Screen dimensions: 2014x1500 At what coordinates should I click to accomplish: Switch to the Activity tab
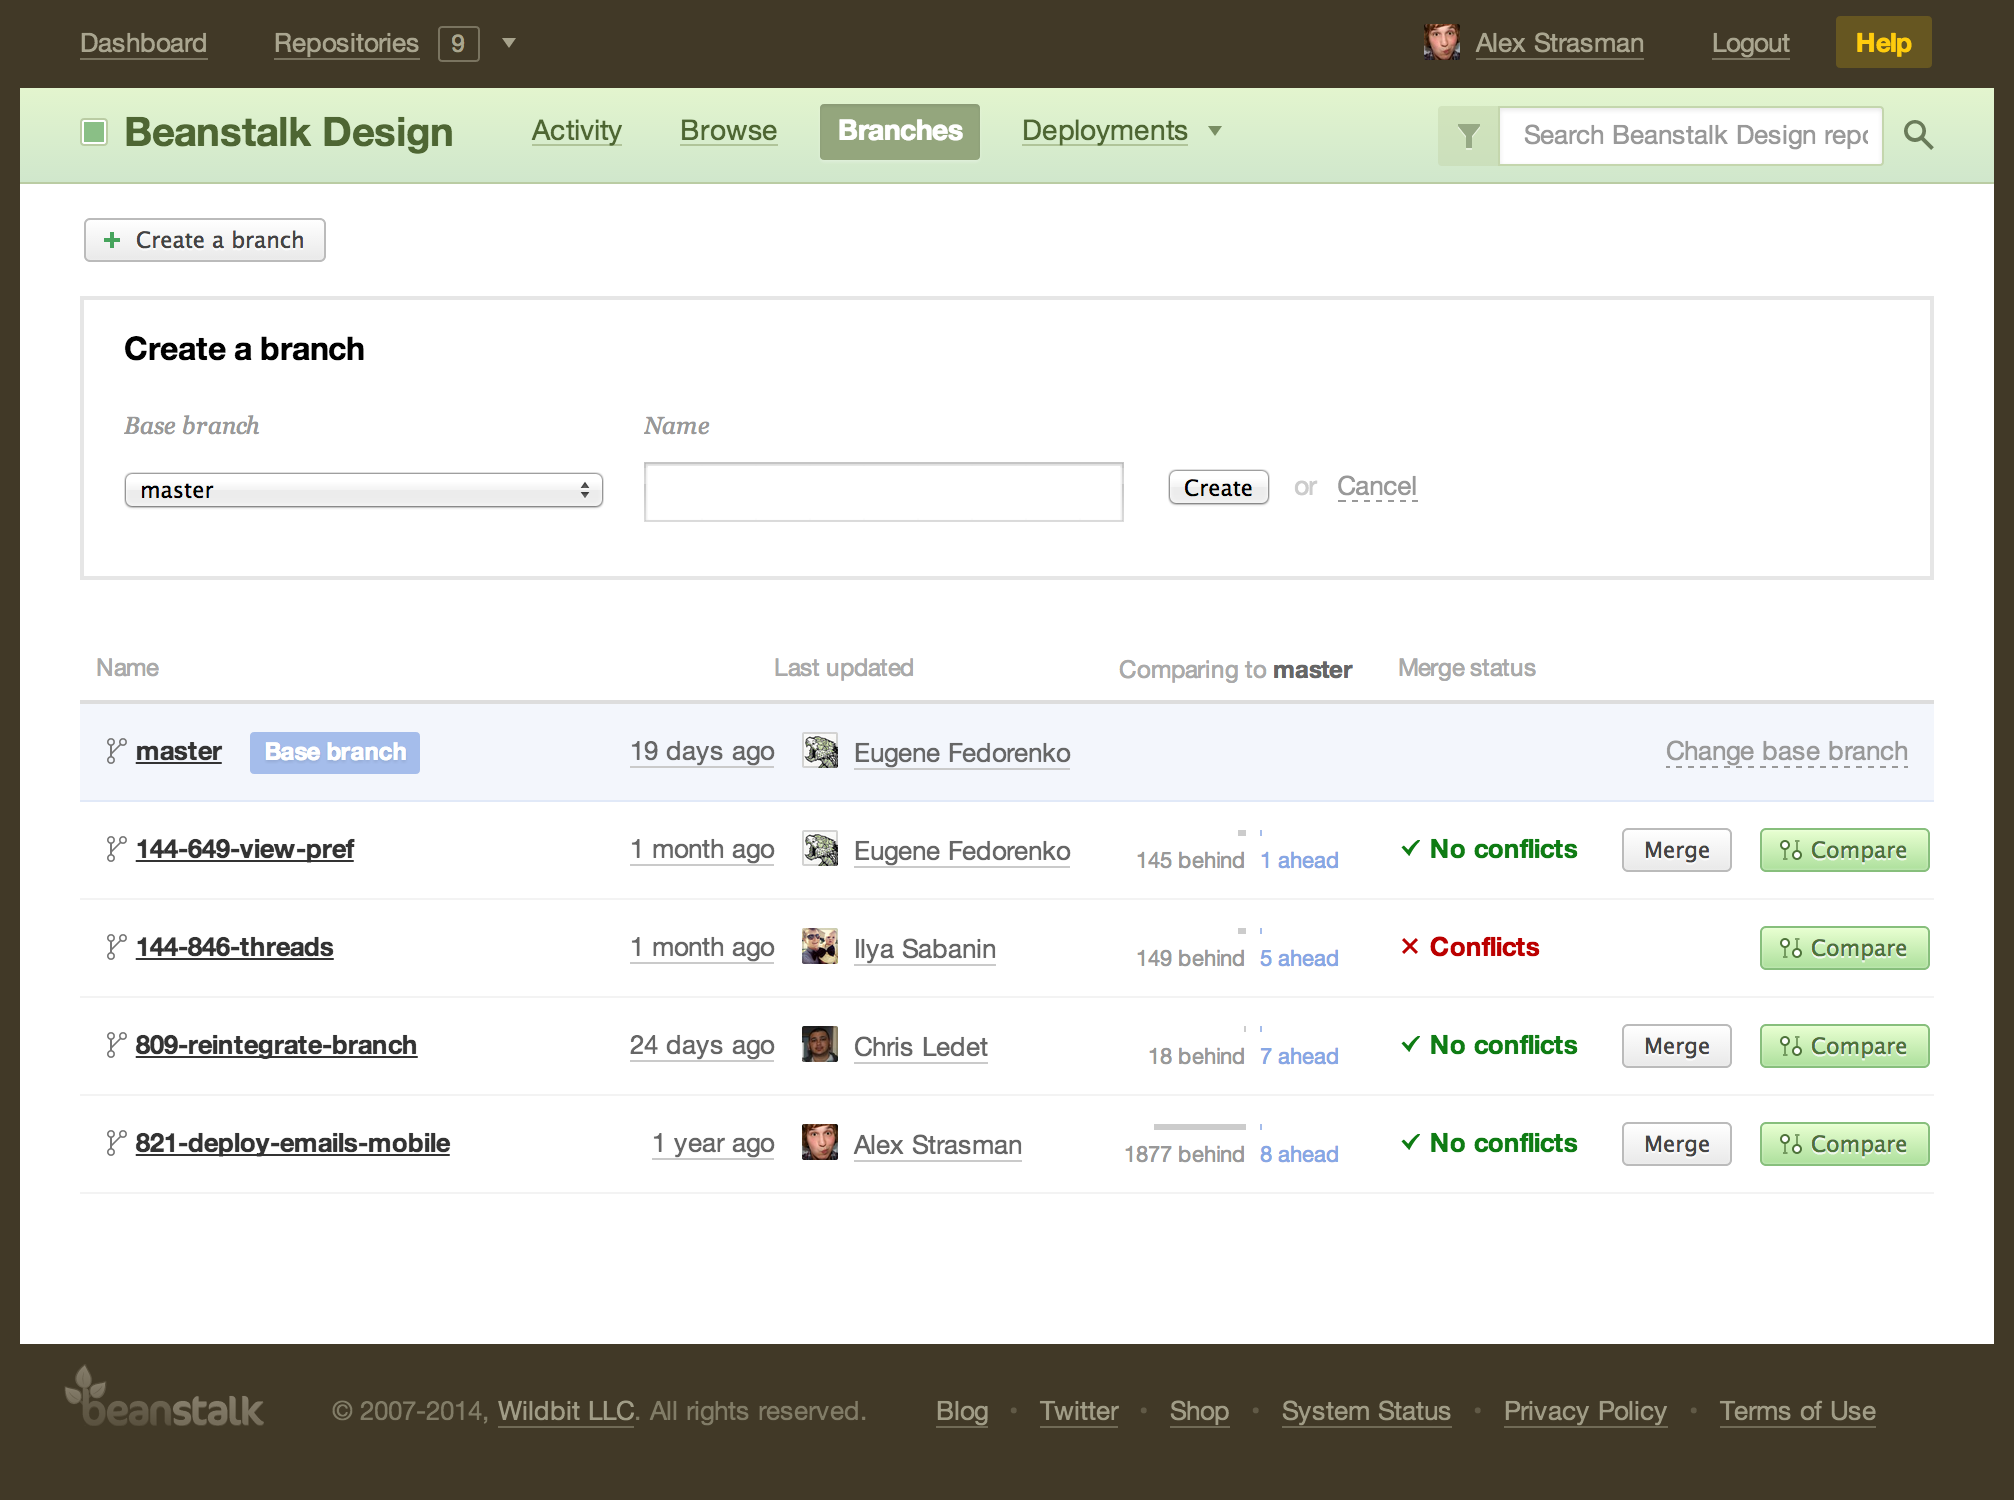tap(576, 131)
